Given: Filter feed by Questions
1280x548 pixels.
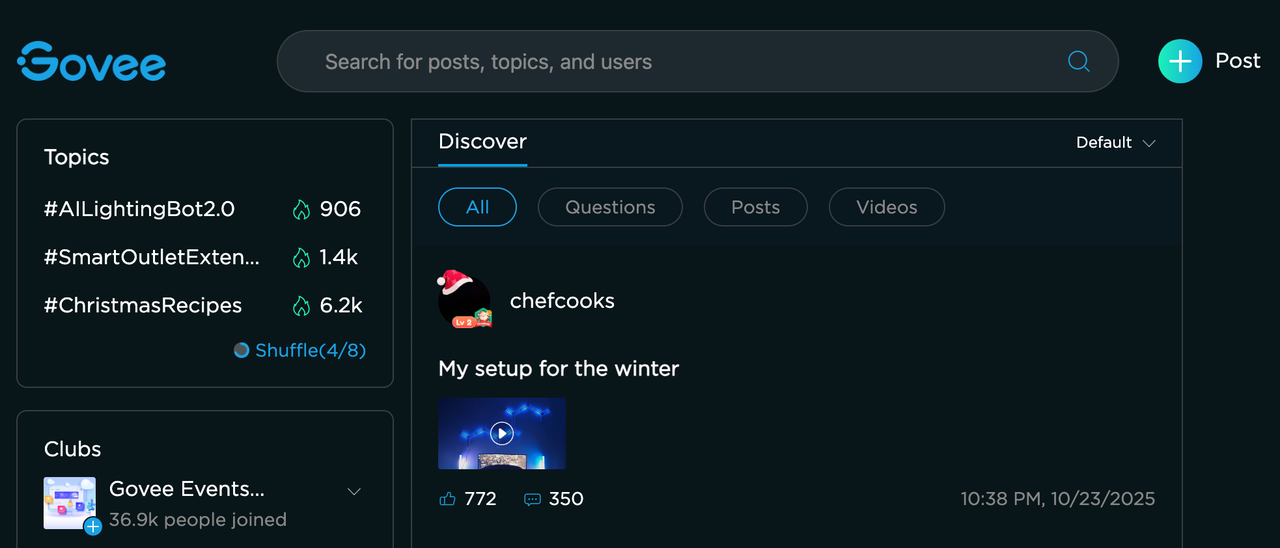Looking at the screenshot, I should (610, 207).
